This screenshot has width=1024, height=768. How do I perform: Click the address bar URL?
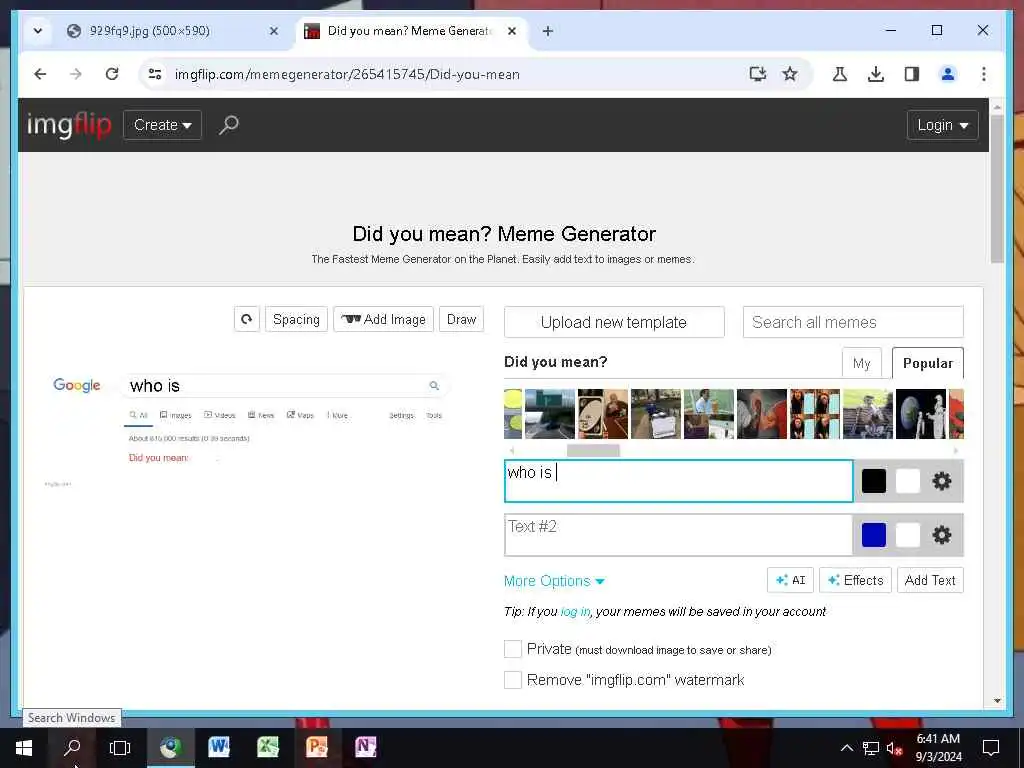(x=347, y=74)
